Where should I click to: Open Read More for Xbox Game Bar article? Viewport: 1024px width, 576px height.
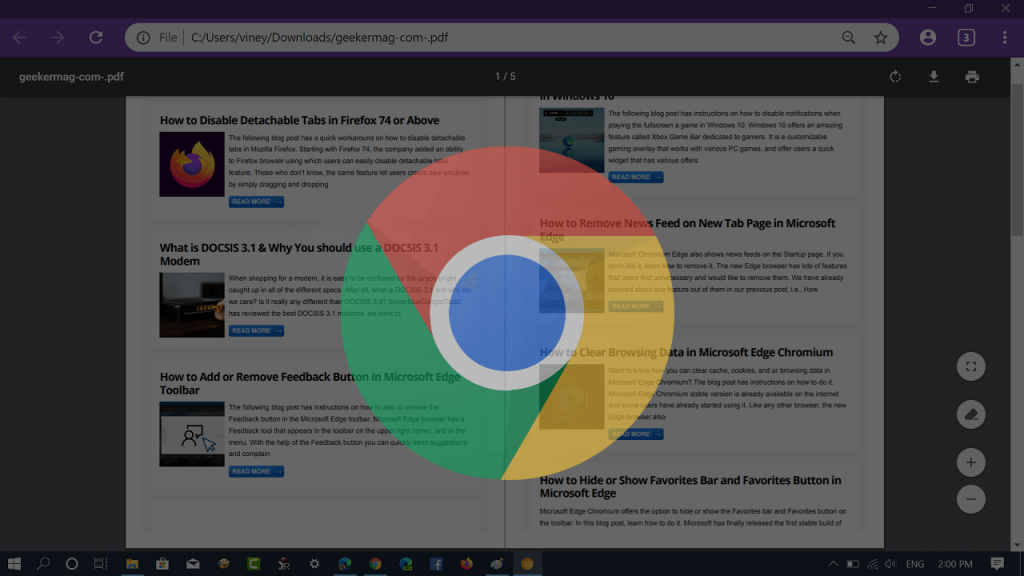(636, 177)
